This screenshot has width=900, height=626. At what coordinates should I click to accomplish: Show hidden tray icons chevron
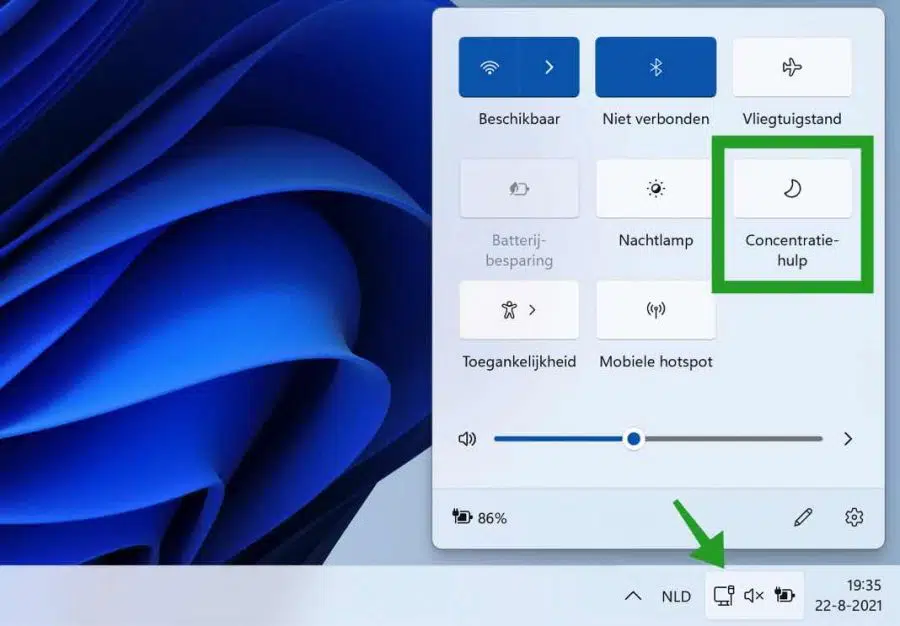(633, 596)
